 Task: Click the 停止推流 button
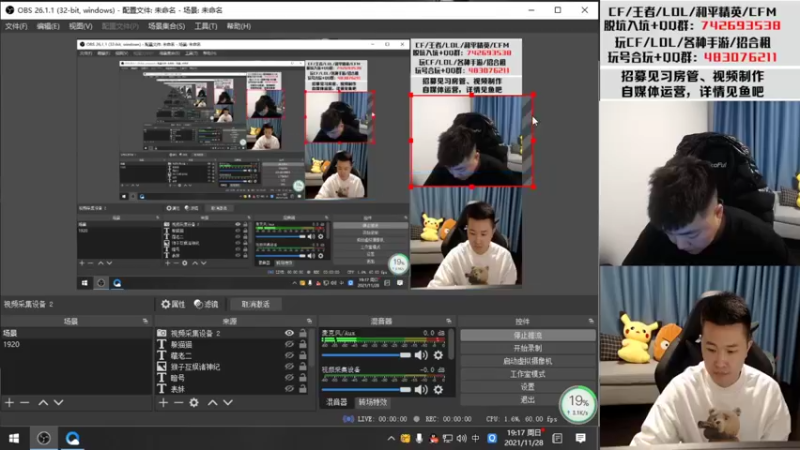[x=528, y=335]
